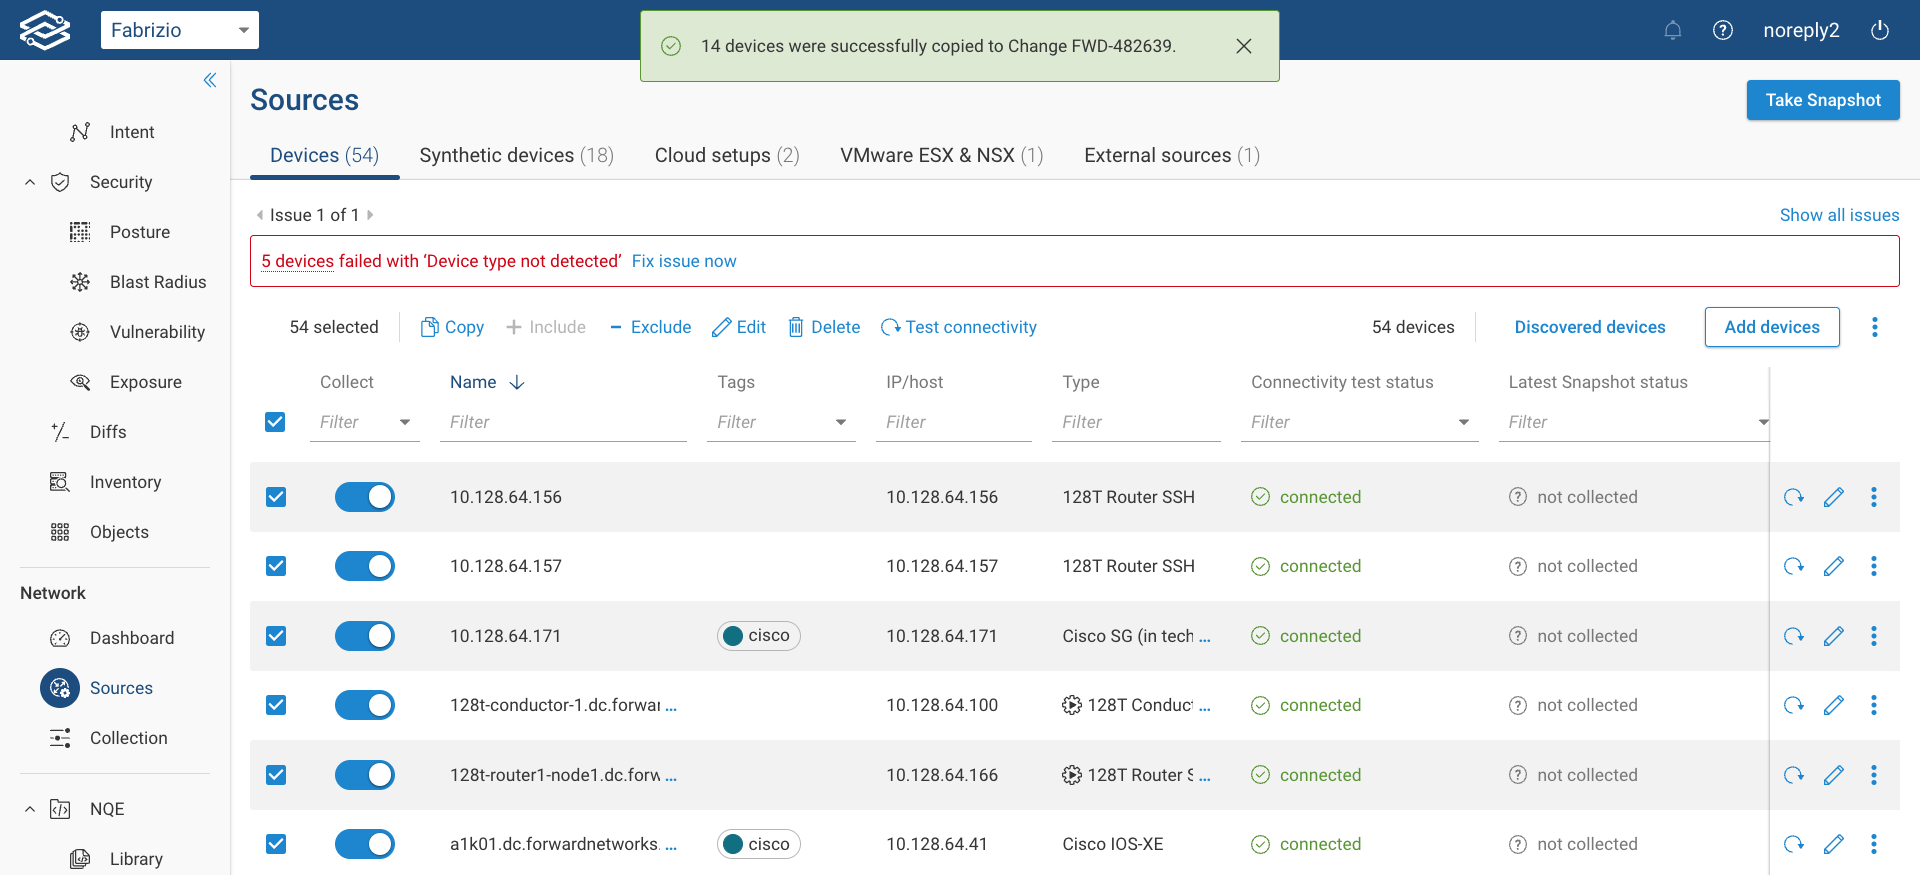Open the help question mark icon

click(1722, 30)
